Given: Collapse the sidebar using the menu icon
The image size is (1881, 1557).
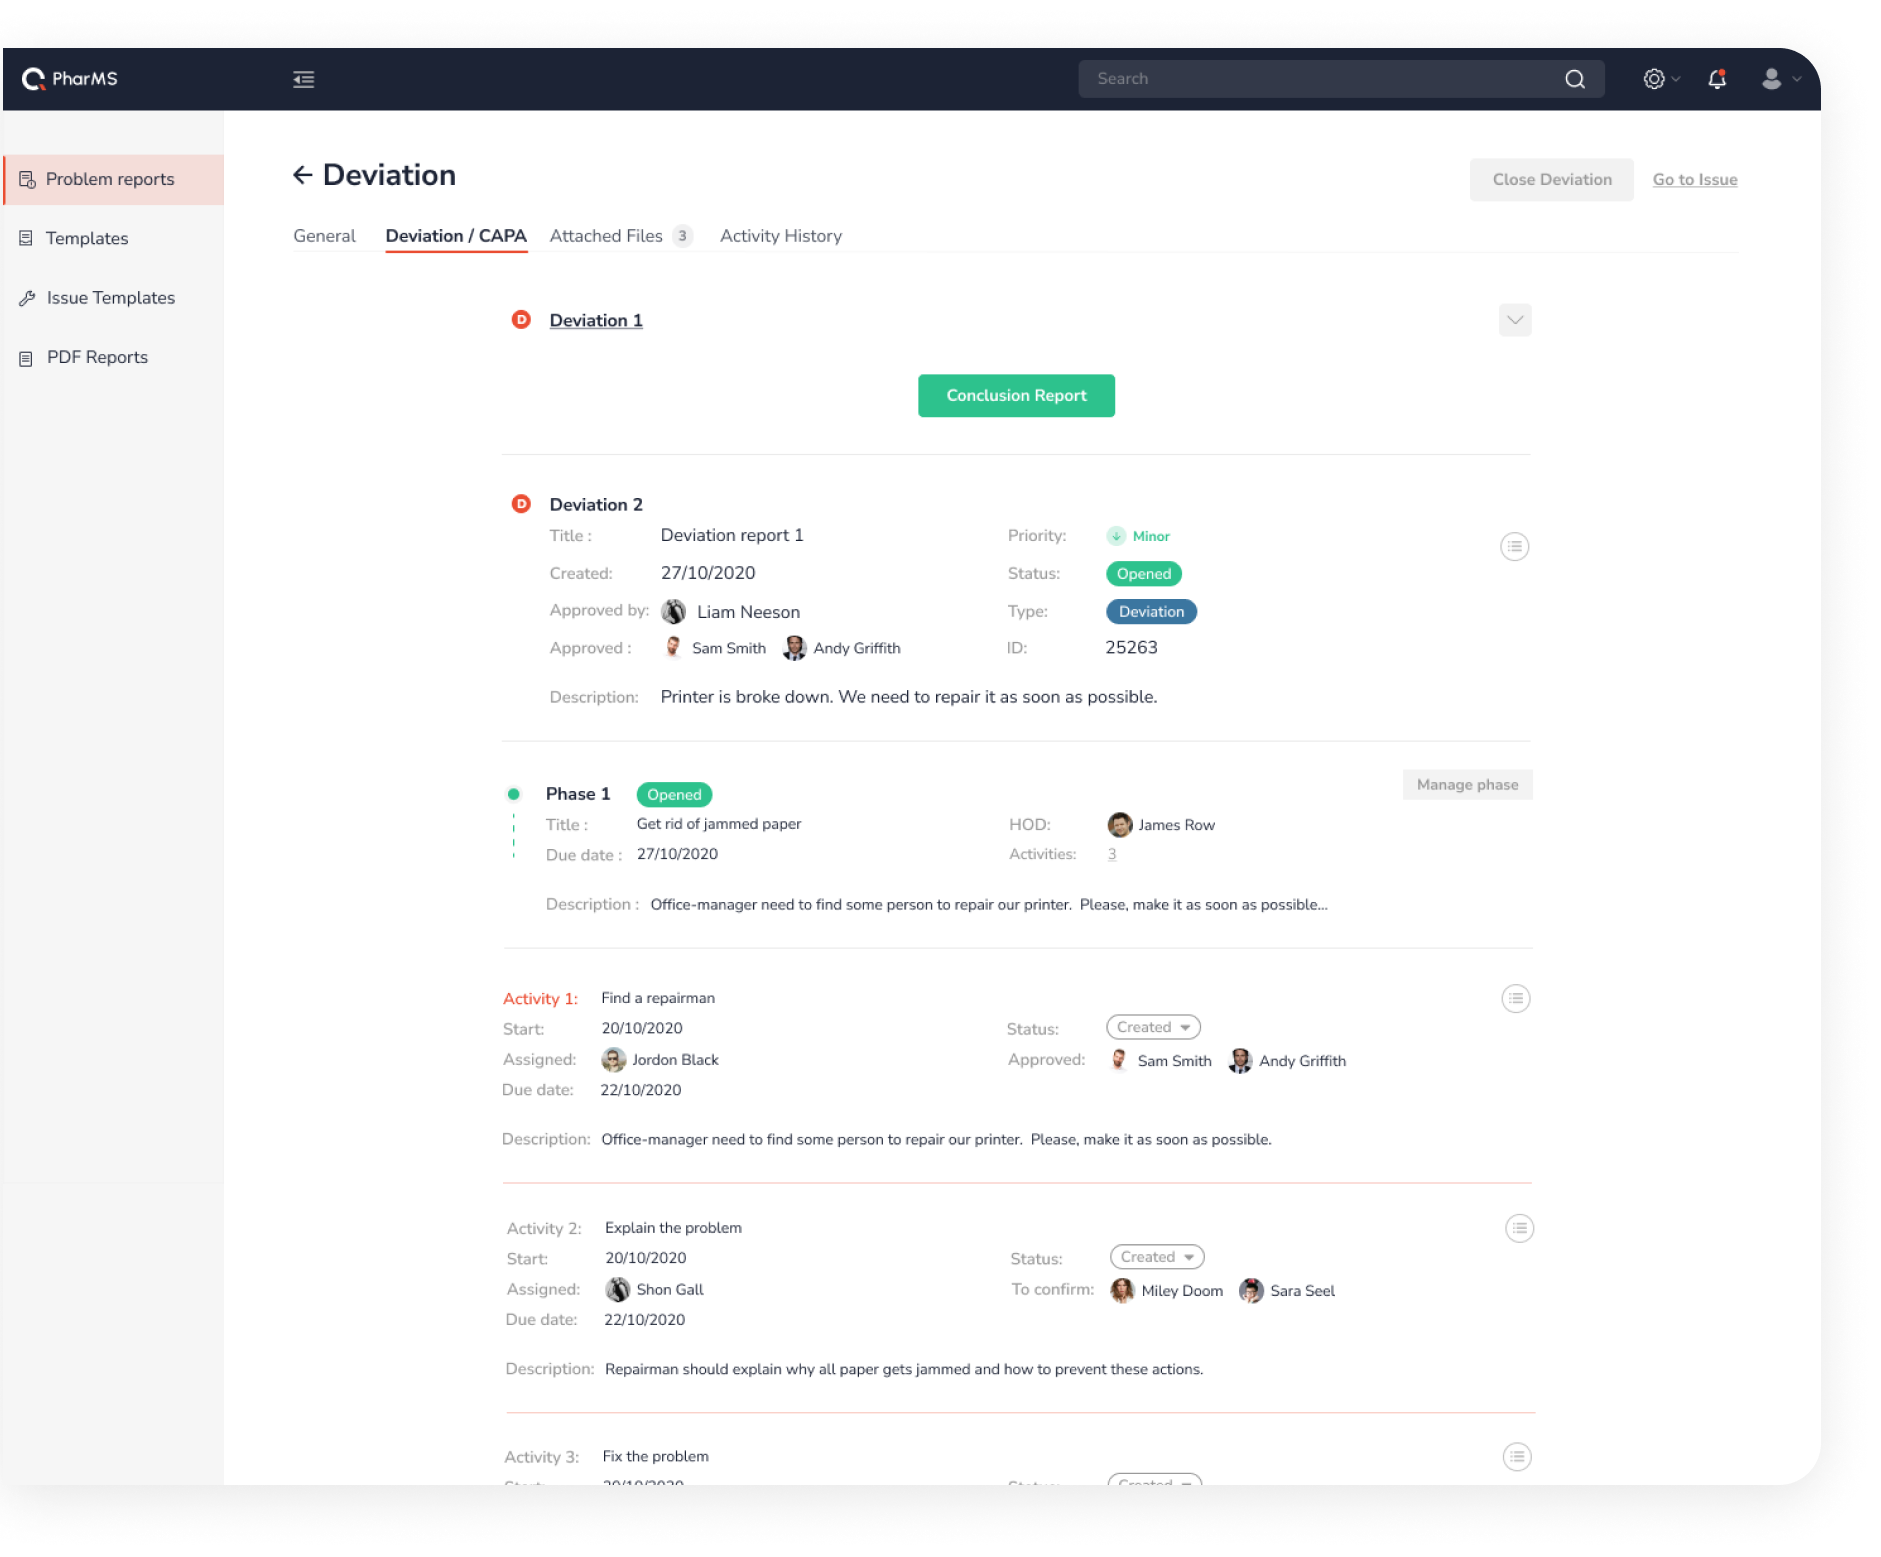Looking at the screenshot, I should tap(303, 80).
